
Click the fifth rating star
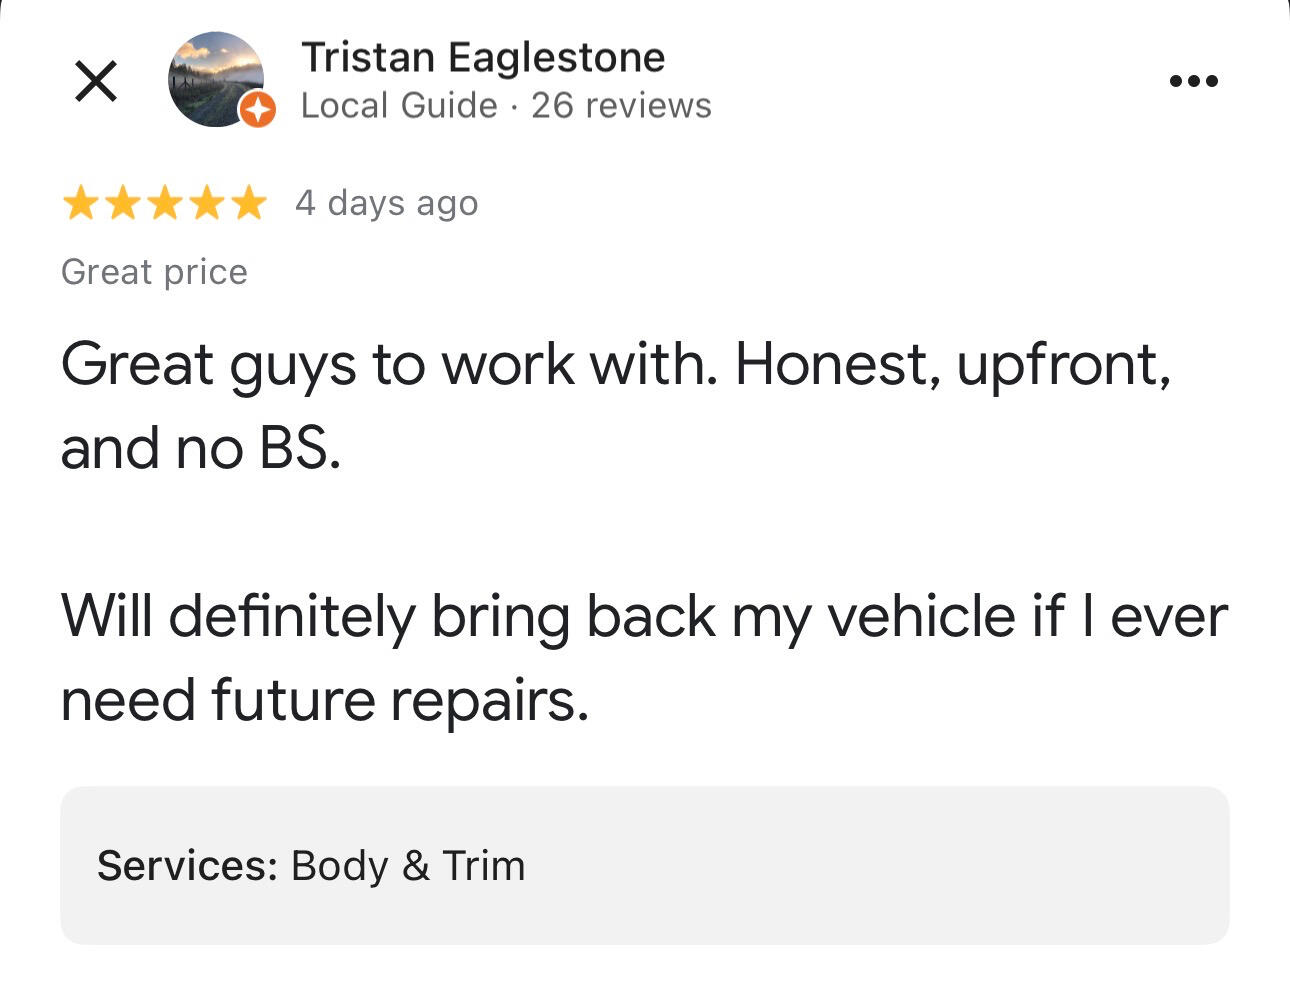(249, 204)
